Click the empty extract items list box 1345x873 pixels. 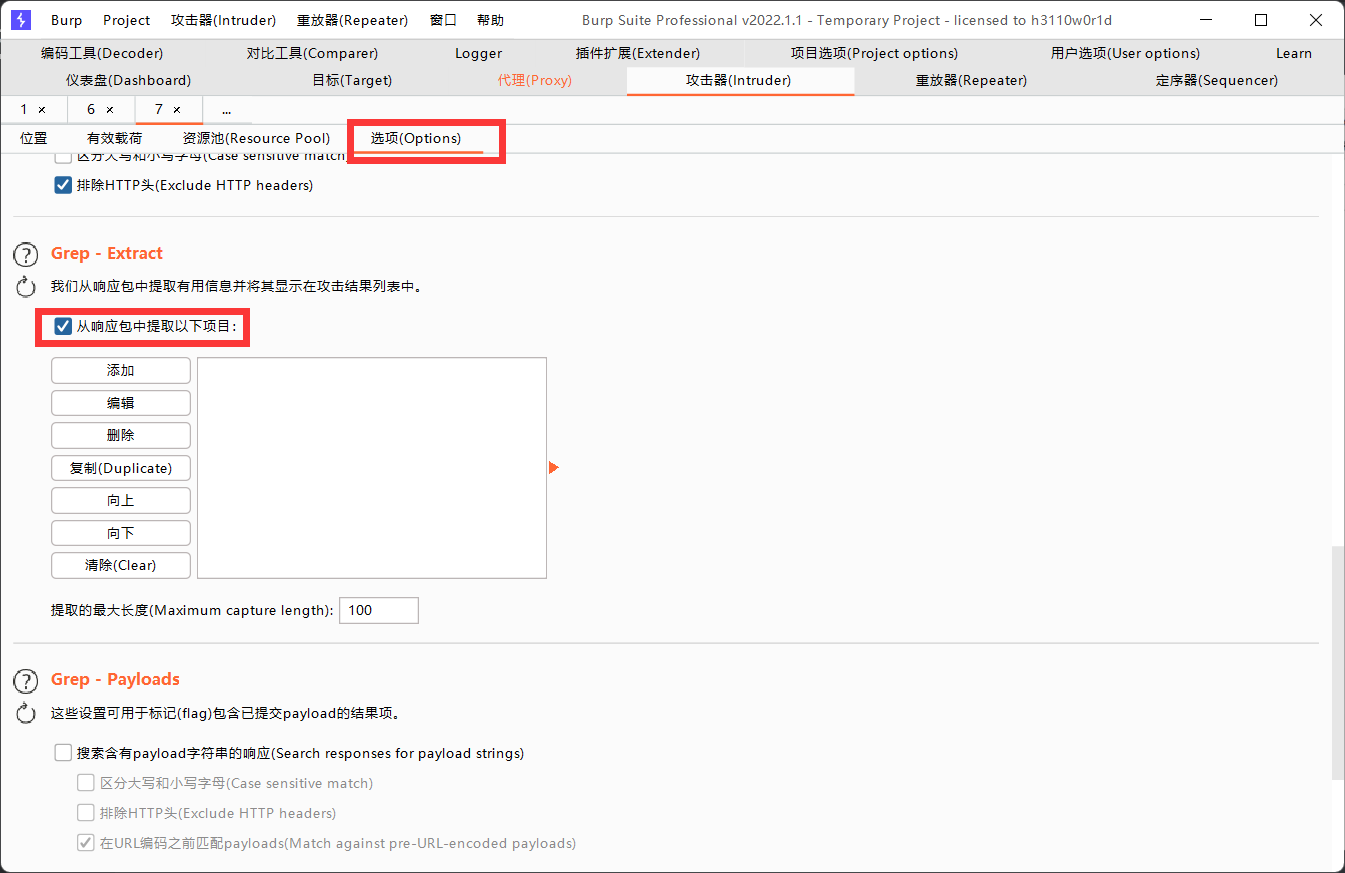pyautogui.click(x=372, y=468)
